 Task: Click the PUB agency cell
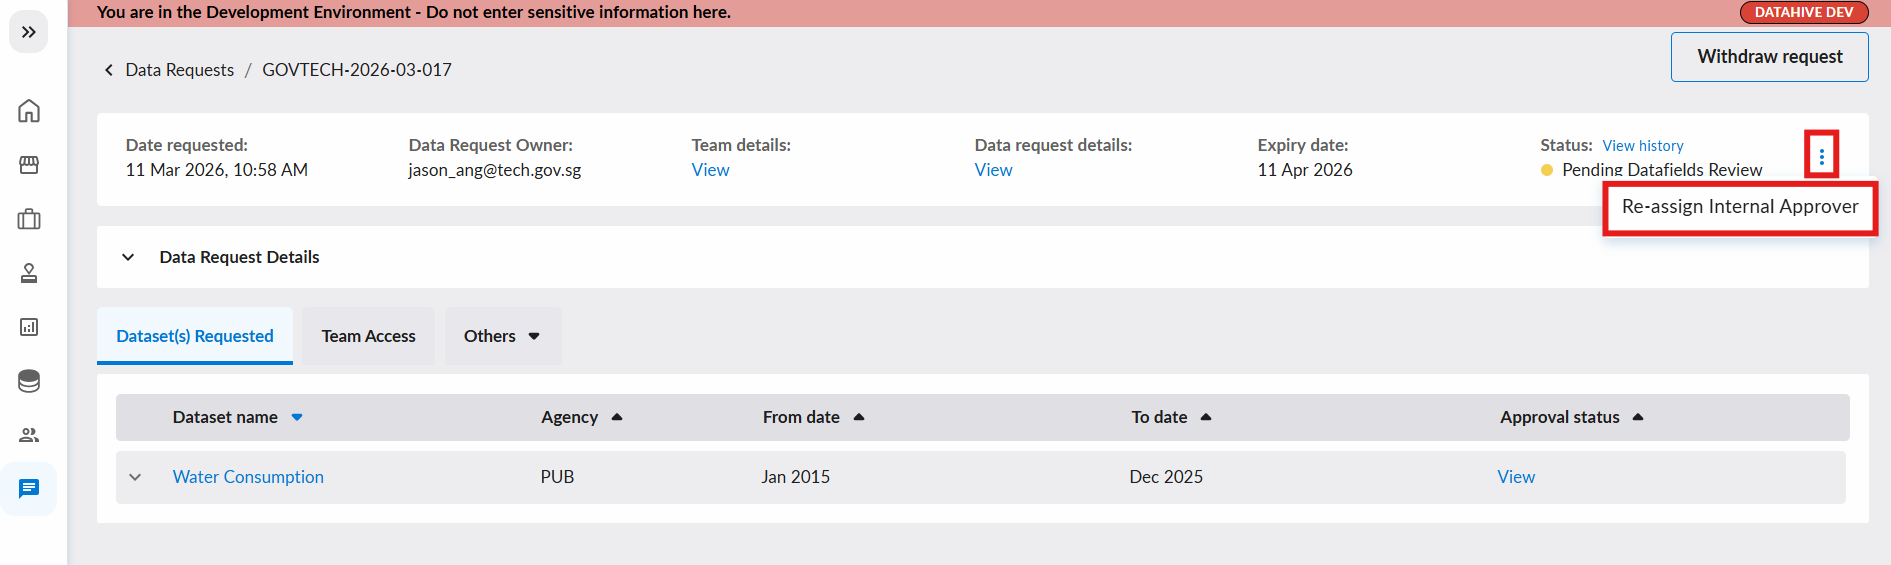tap(557, 477)
